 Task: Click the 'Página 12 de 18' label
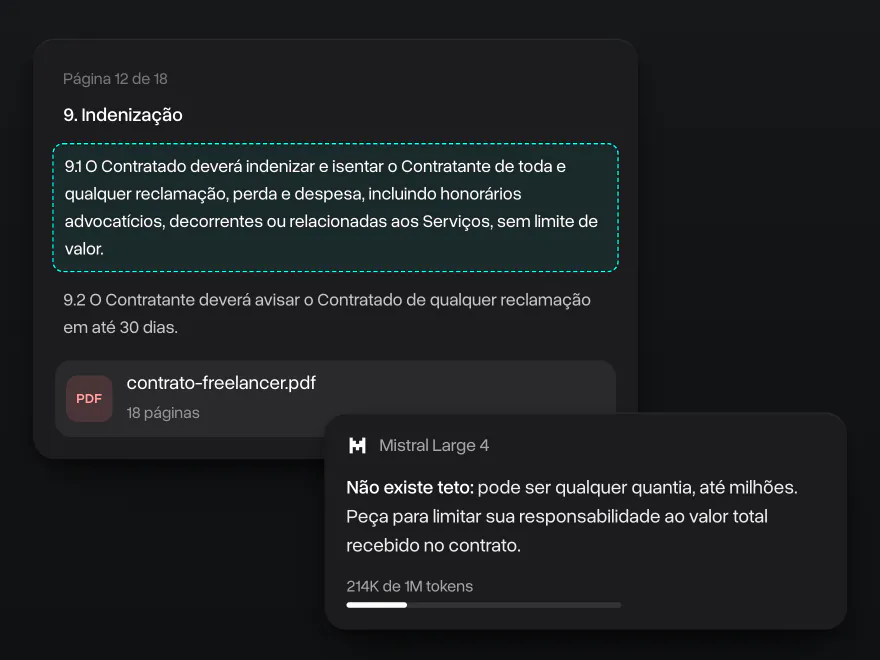115,79
